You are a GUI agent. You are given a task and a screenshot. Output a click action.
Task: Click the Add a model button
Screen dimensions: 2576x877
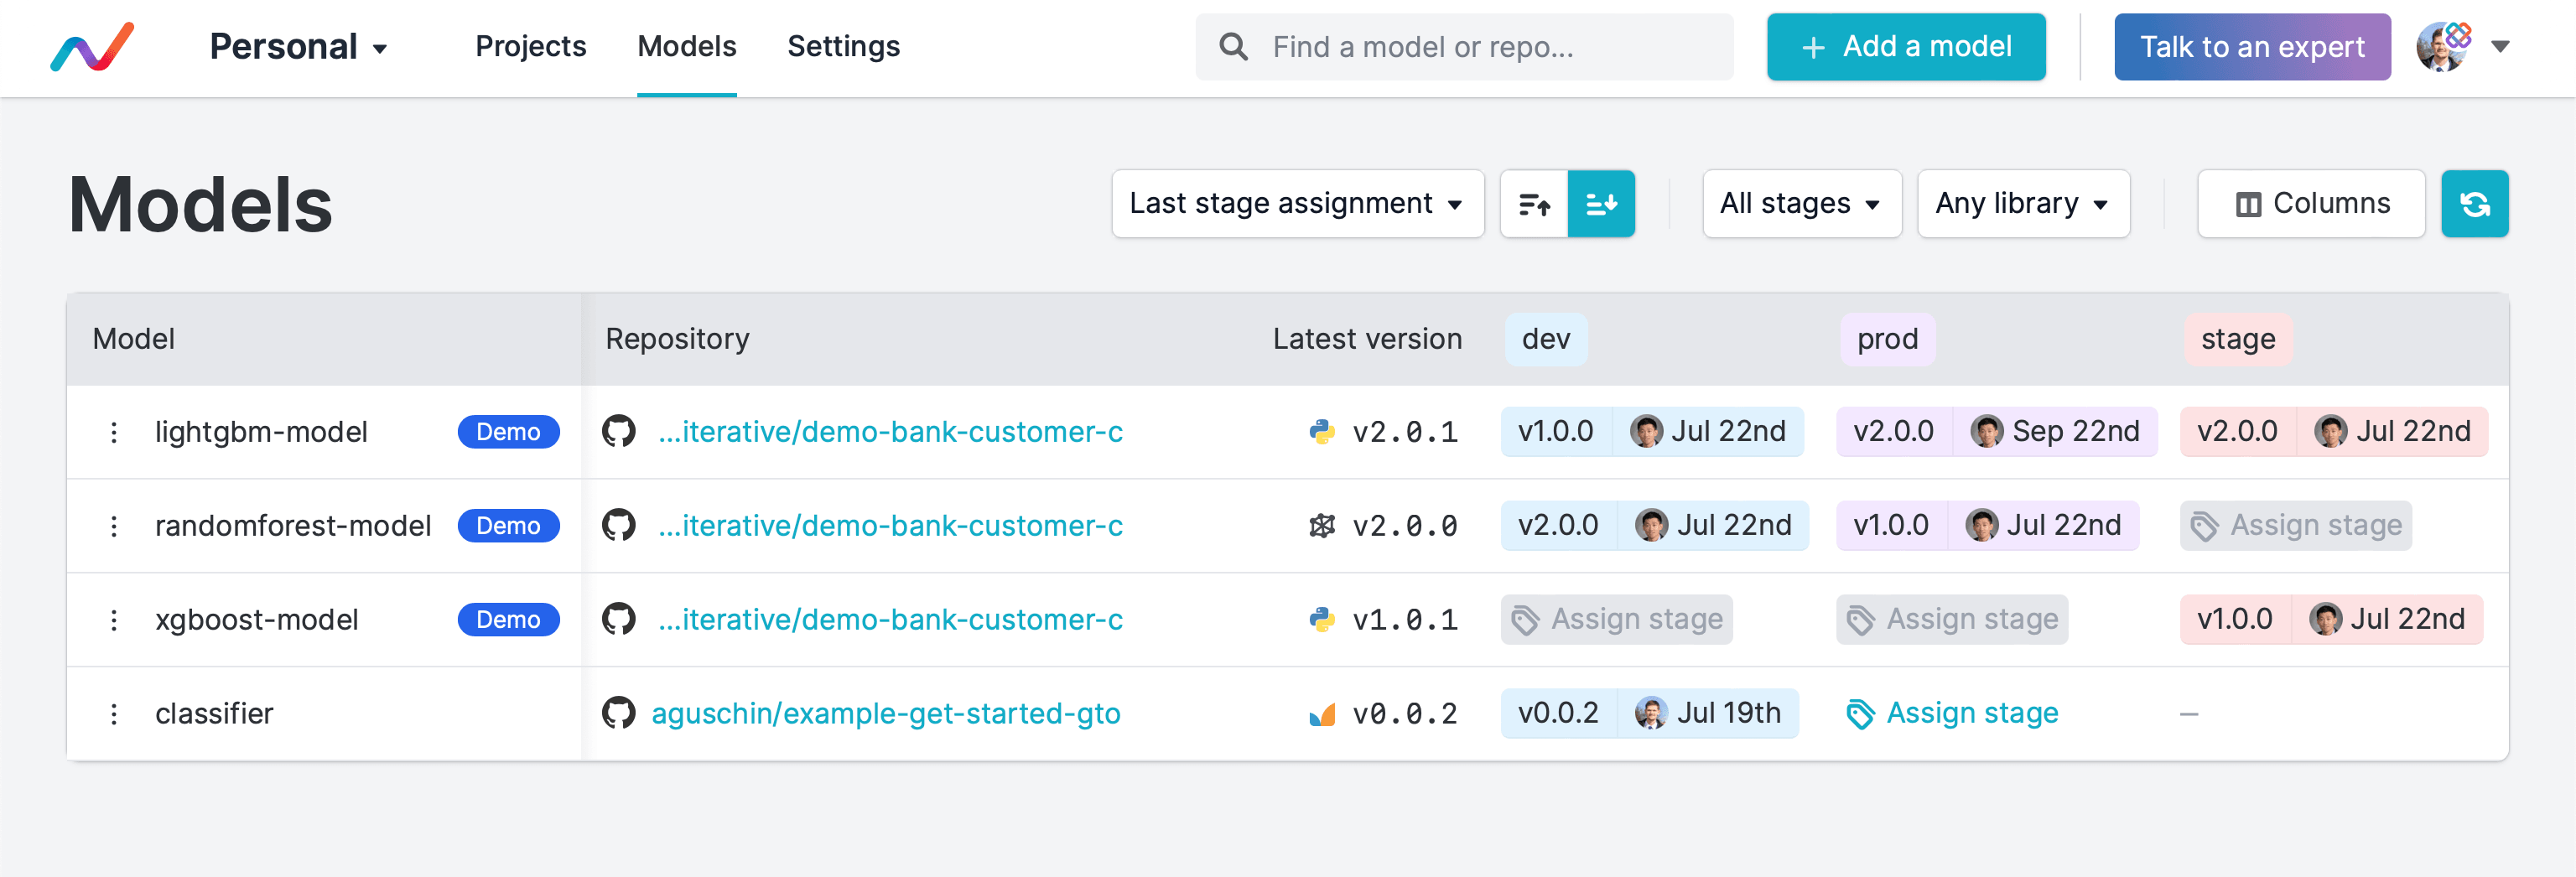[x=1905, y=47]
